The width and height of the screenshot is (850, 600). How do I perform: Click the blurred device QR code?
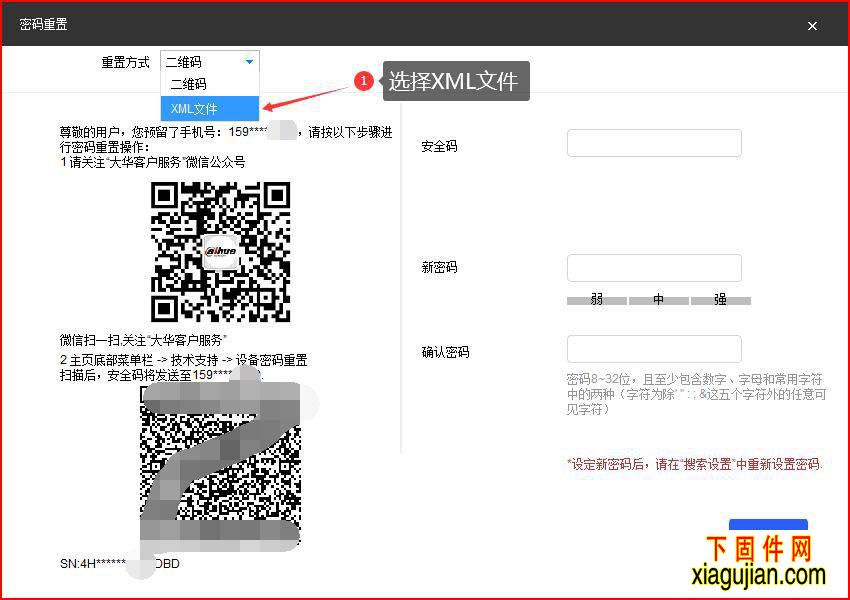click(221, 467)
